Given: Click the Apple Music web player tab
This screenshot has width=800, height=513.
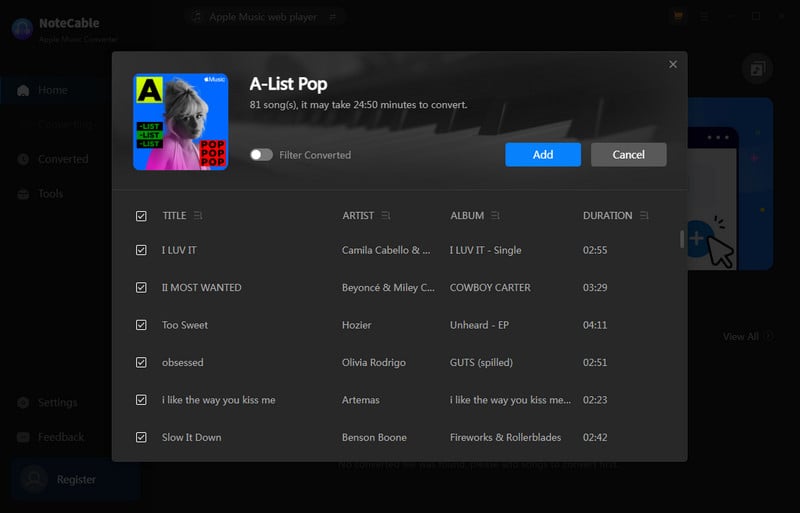Looking at the screenshot, I should click(264, 17).
